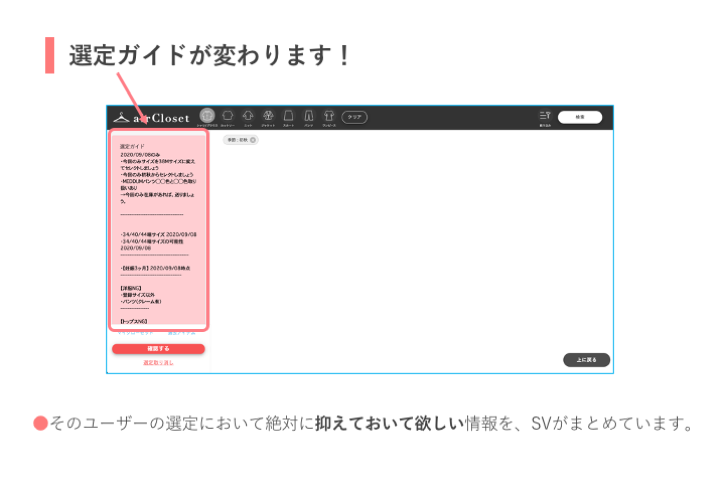Remove the 季節 season filter tag
720x498 pixels.
[x=253, y=140]
